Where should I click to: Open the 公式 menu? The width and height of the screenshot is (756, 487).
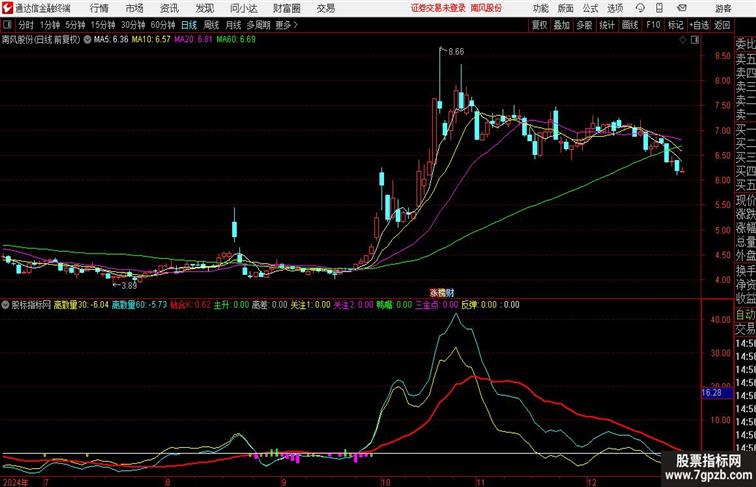(590, 8)
